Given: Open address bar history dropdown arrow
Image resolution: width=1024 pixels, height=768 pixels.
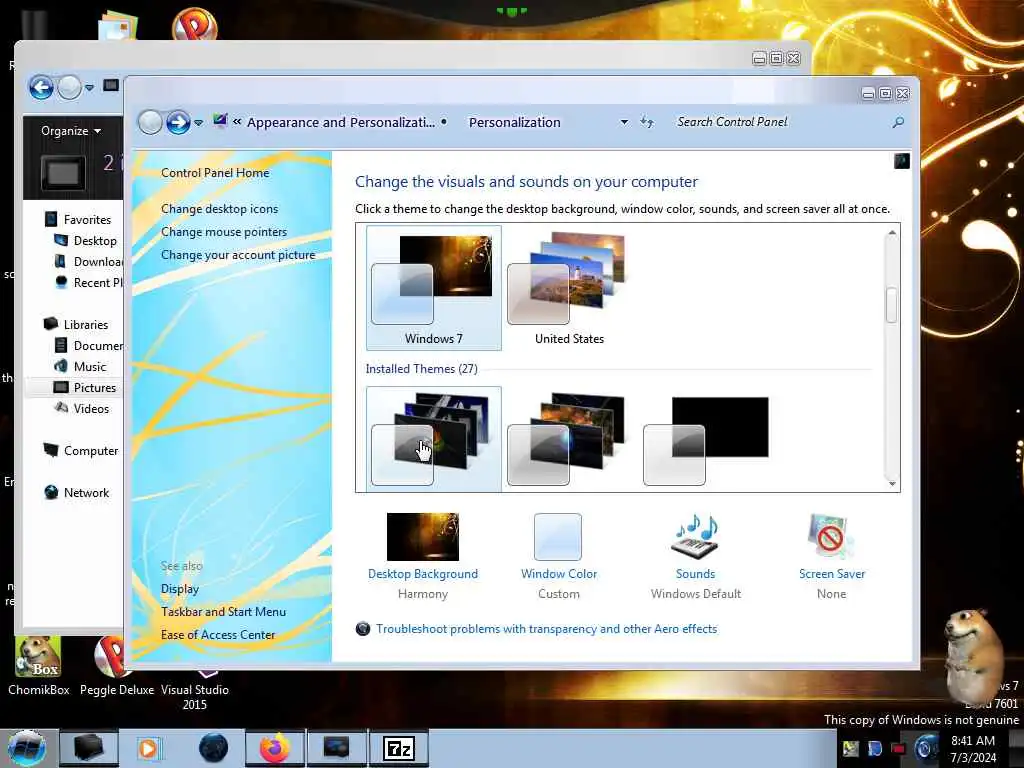Looking at the screenshot, I should (624, 122).
